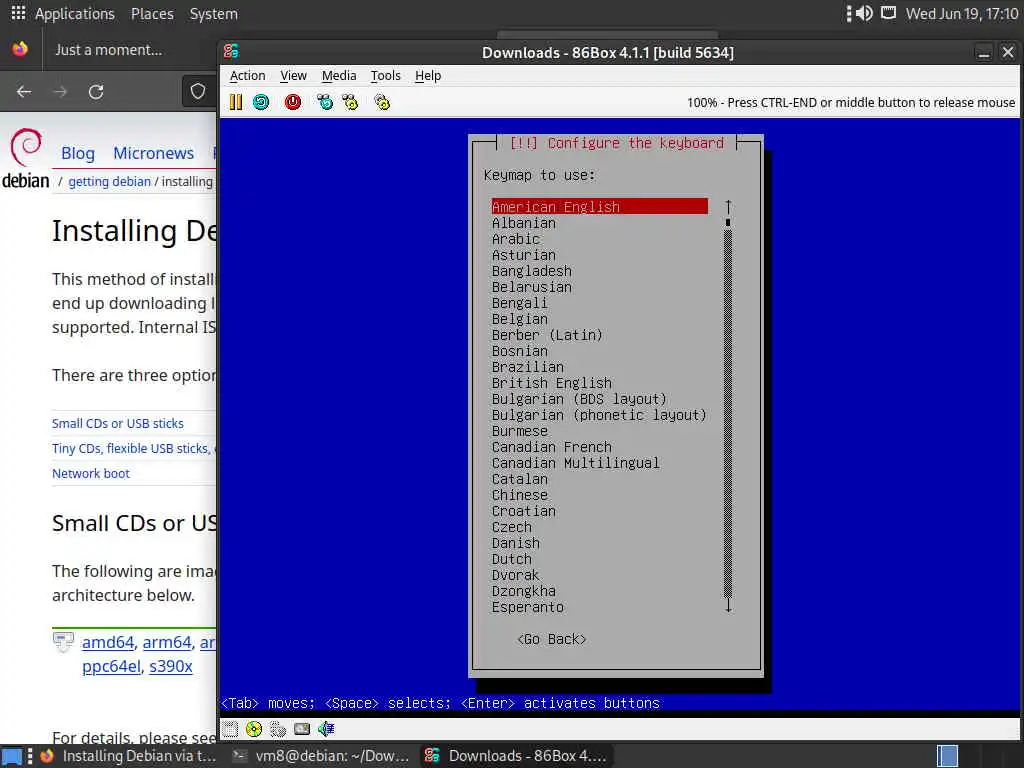1024x768 pixels.
Task: Select Canadian French keymap
Action: click(x=552, y=447)
